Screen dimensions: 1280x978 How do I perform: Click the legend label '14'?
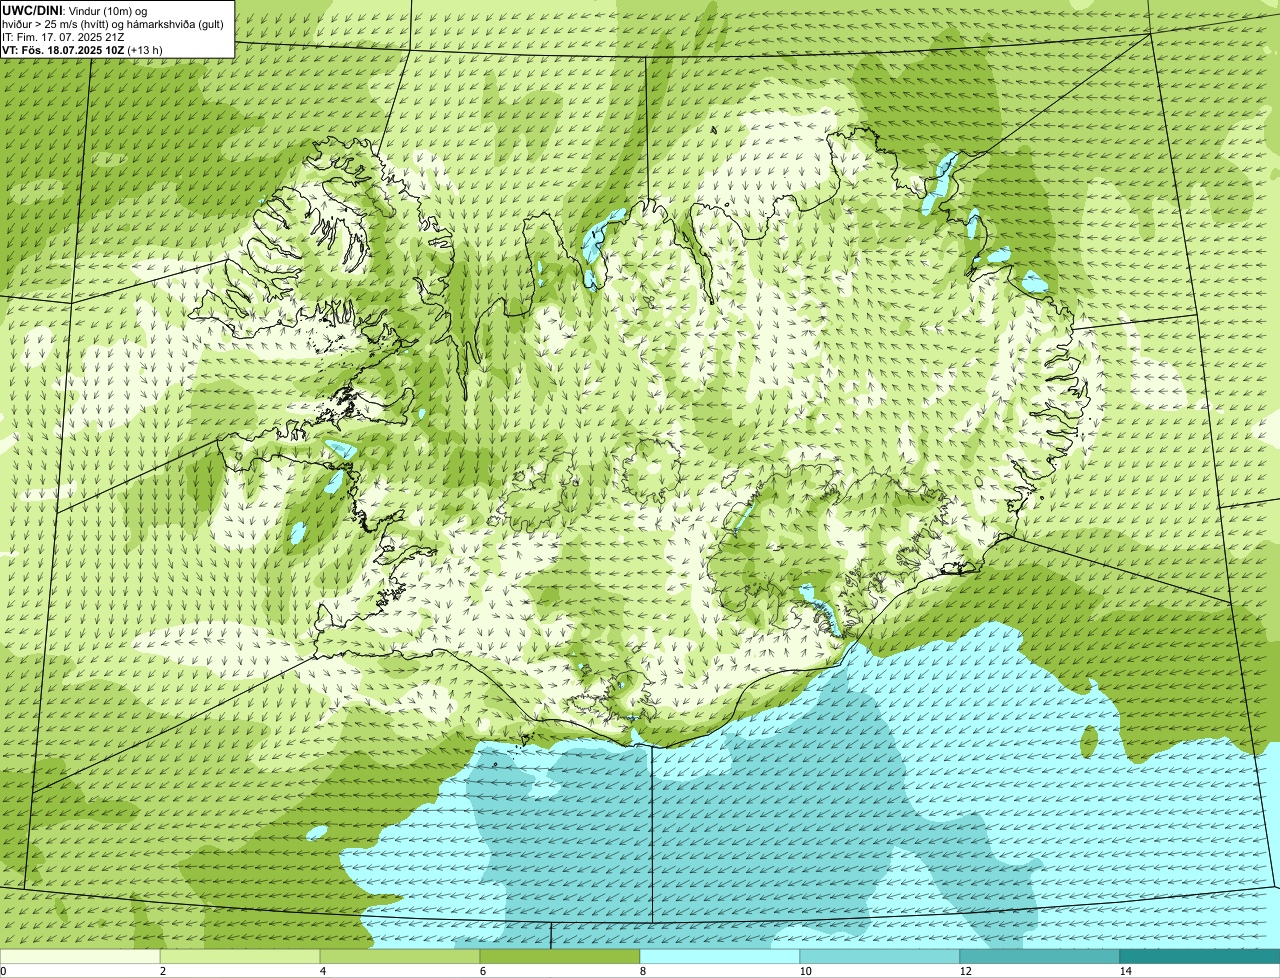point(1125,971)
